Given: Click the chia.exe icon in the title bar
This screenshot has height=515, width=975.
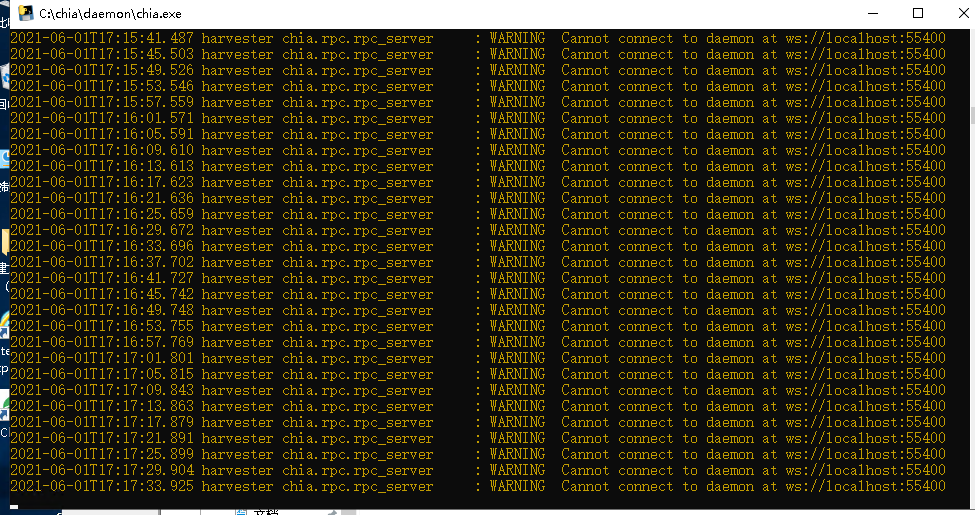Looking at the screenshot, I should [25, 13].
